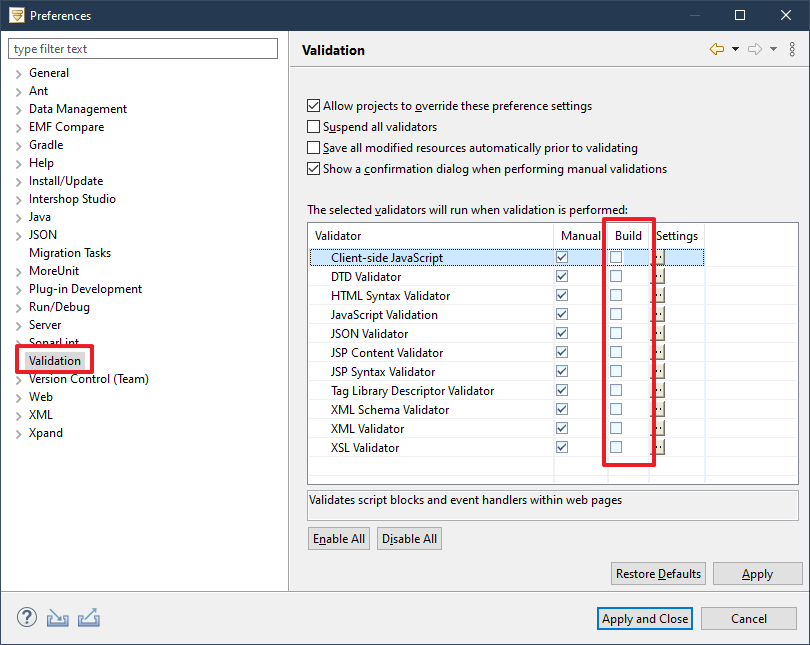
Task: Click the Enable All button
Action: [338, 538]
